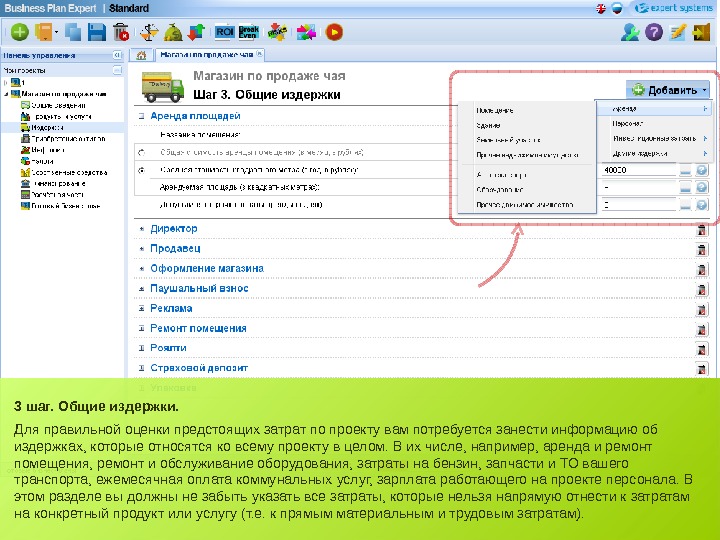Click the copy project toolbar icon

point(73,32)
